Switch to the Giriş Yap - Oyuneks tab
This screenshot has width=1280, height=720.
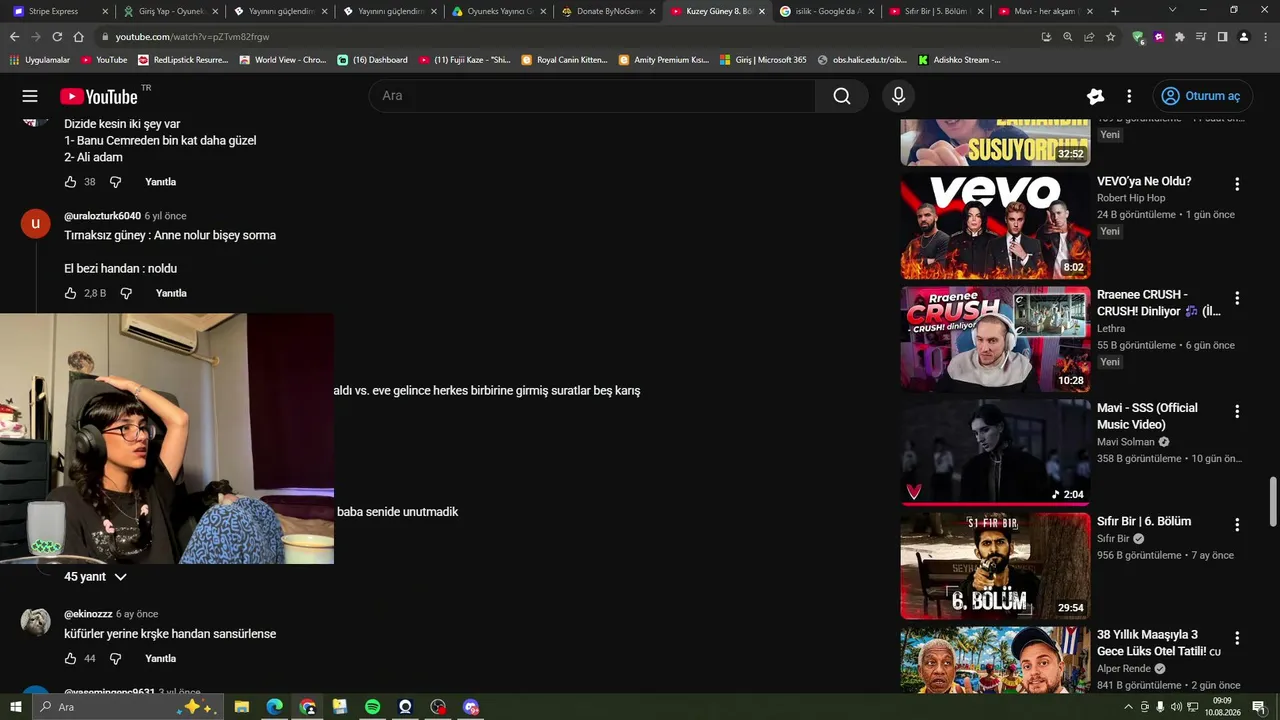(171, 11)
